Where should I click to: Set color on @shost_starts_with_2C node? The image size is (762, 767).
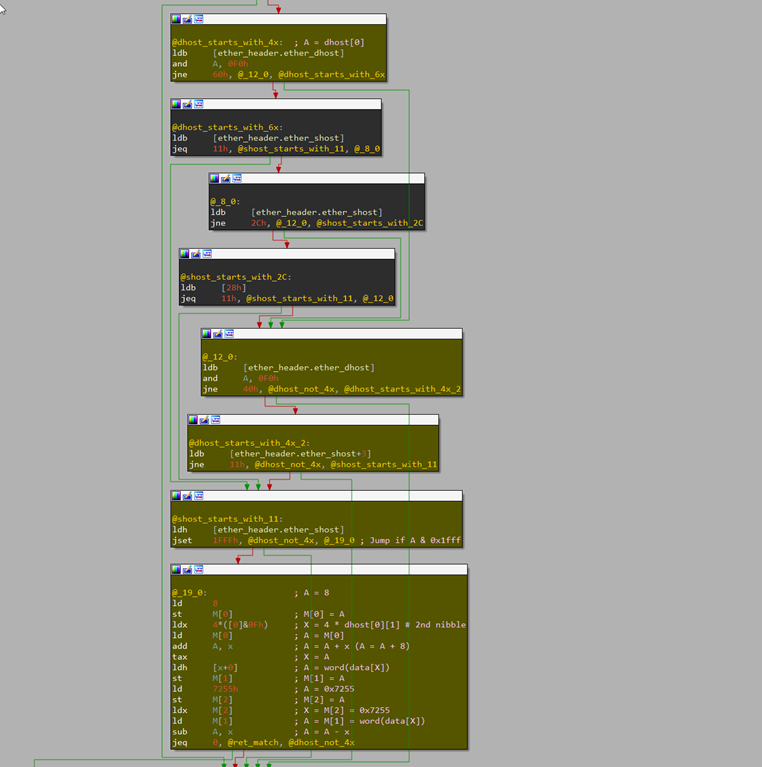pos(184,253)
